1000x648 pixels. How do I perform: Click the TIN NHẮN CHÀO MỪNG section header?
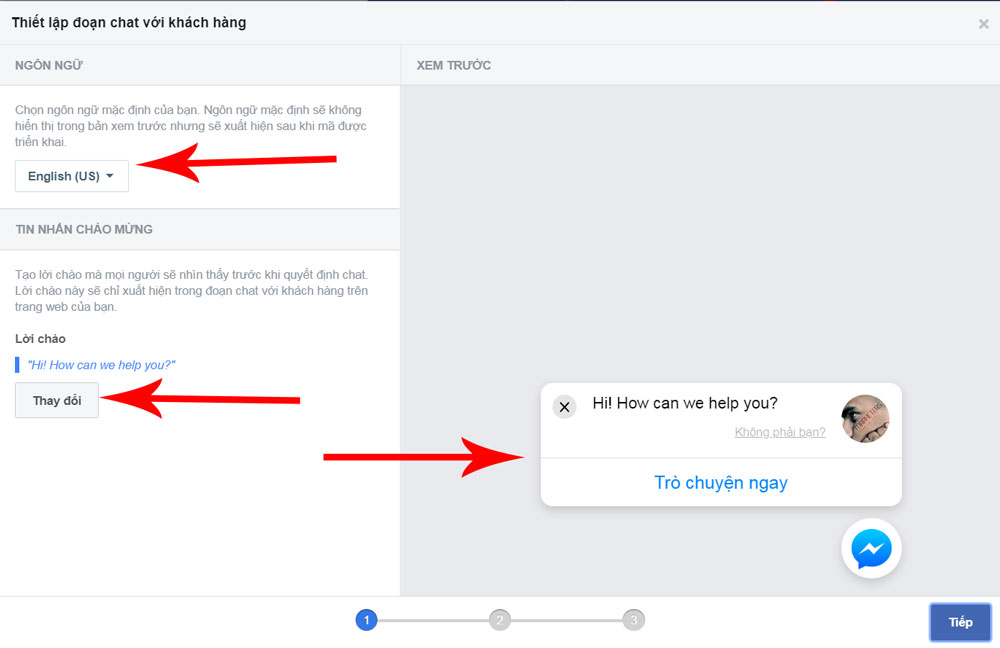tap(84, 229)
